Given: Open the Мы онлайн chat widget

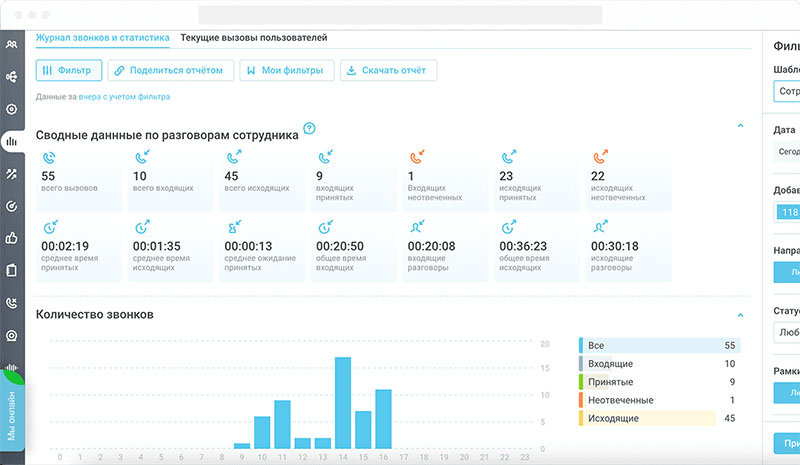Looking at the screenshot, I should tap(12, 405).
